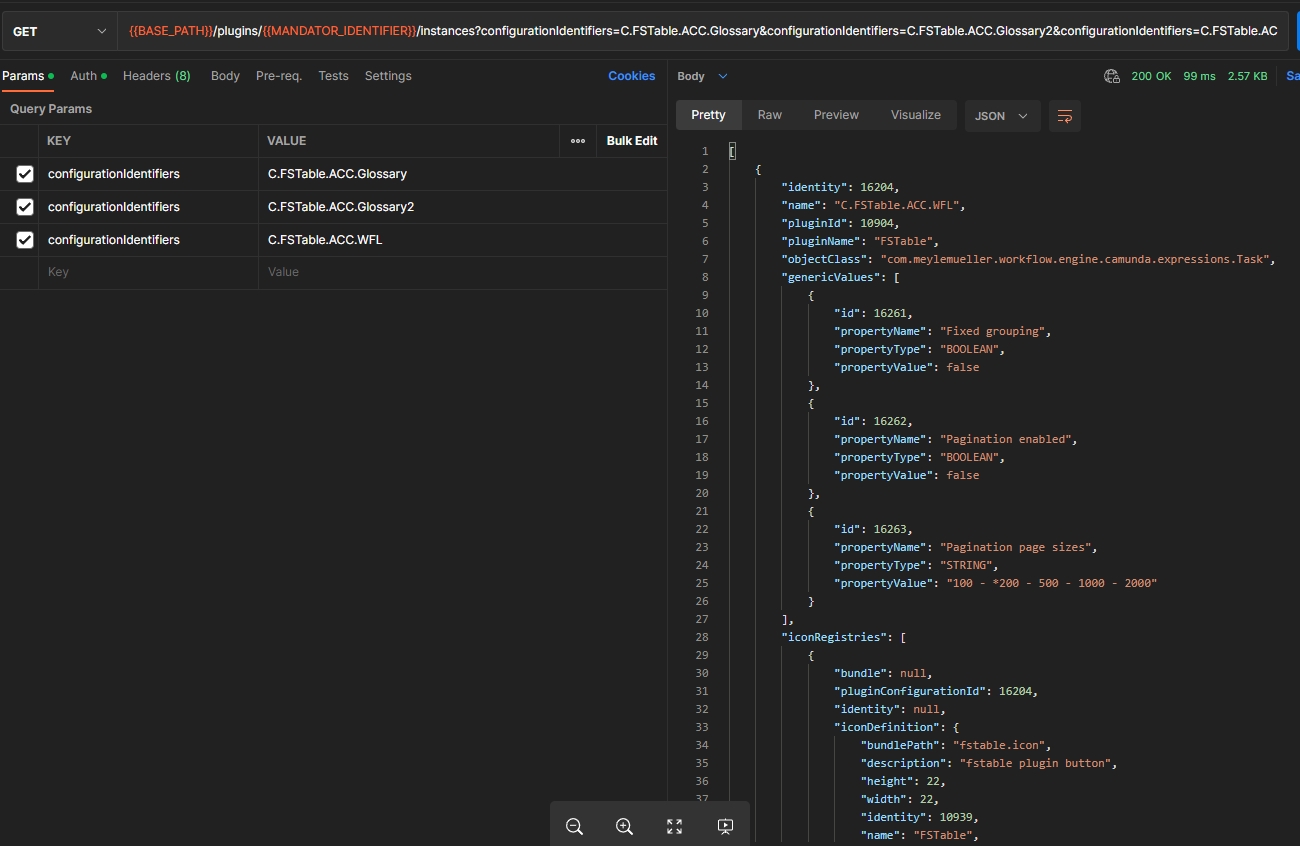Click the request URL field

[x=703, y=32]
